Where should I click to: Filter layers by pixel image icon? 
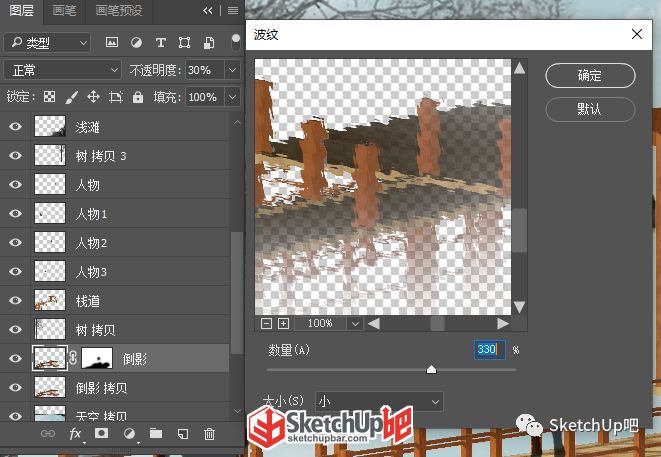112,42
